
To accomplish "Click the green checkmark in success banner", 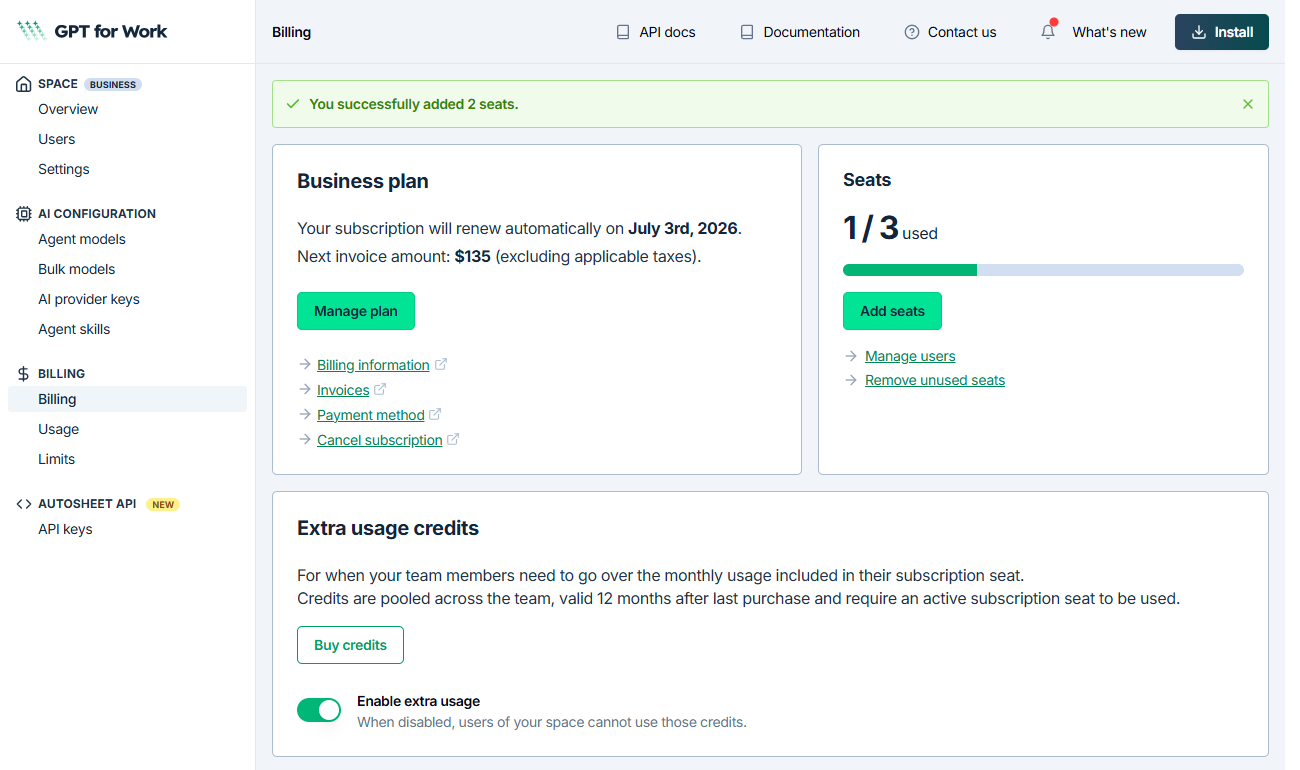I will click(x=293, y=104).
